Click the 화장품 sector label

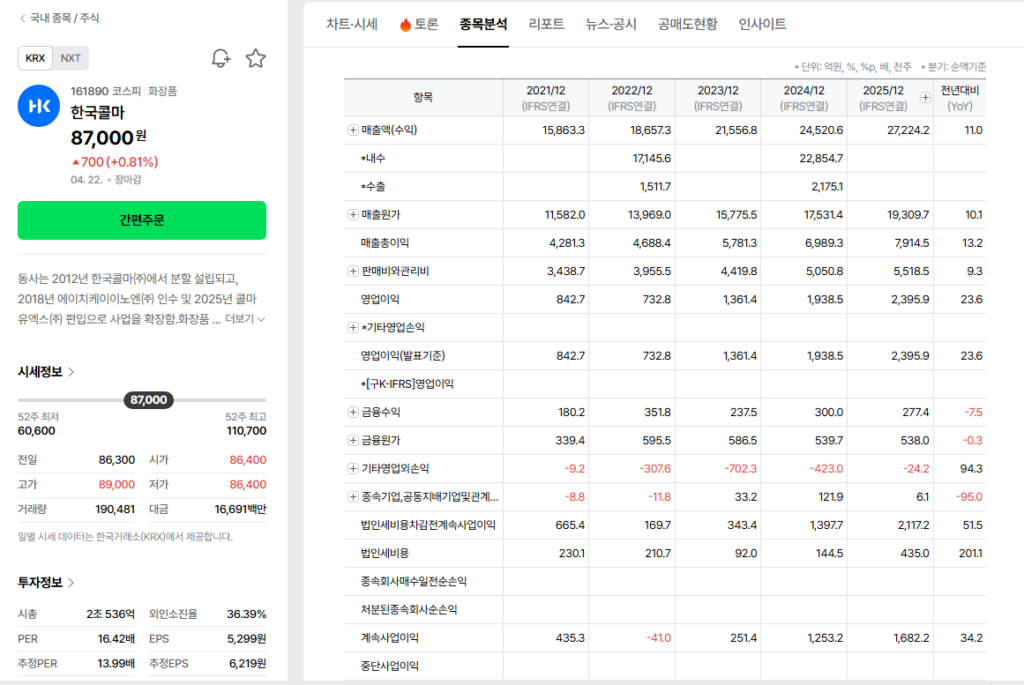click(162, 91)
